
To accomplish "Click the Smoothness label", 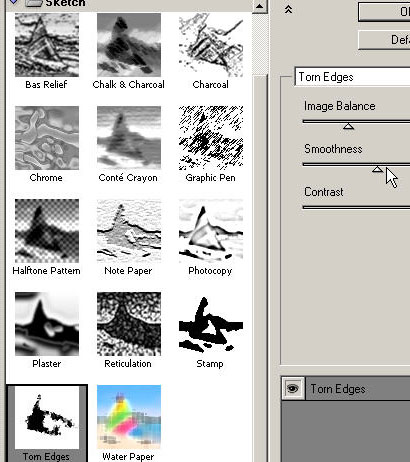I will (x=333, y=149).
